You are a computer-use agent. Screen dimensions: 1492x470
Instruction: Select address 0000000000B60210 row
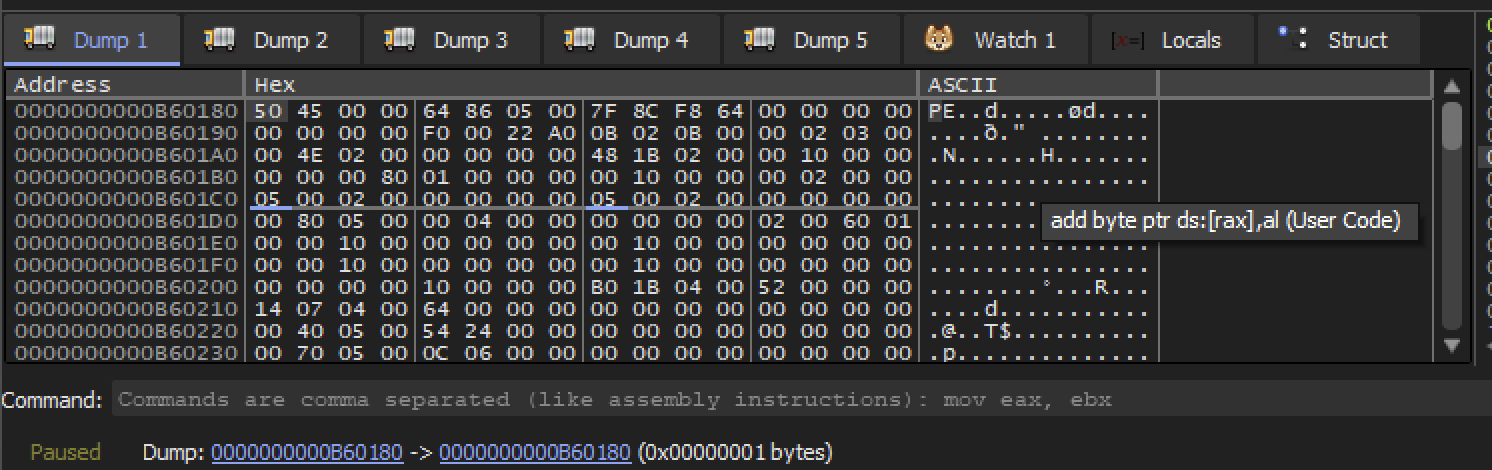pos(125,309)
